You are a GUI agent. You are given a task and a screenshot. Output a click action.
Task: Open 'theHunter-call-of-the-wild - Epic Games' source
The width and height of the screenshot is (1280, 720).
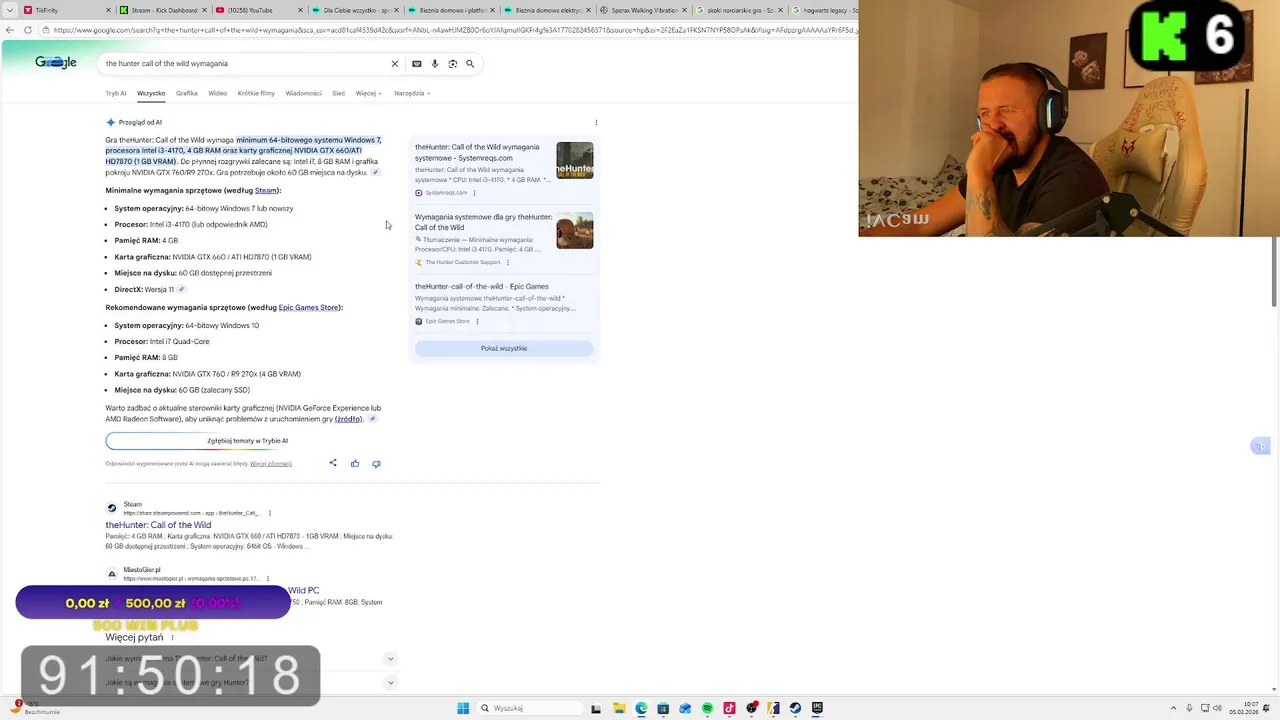click(482, 287)
